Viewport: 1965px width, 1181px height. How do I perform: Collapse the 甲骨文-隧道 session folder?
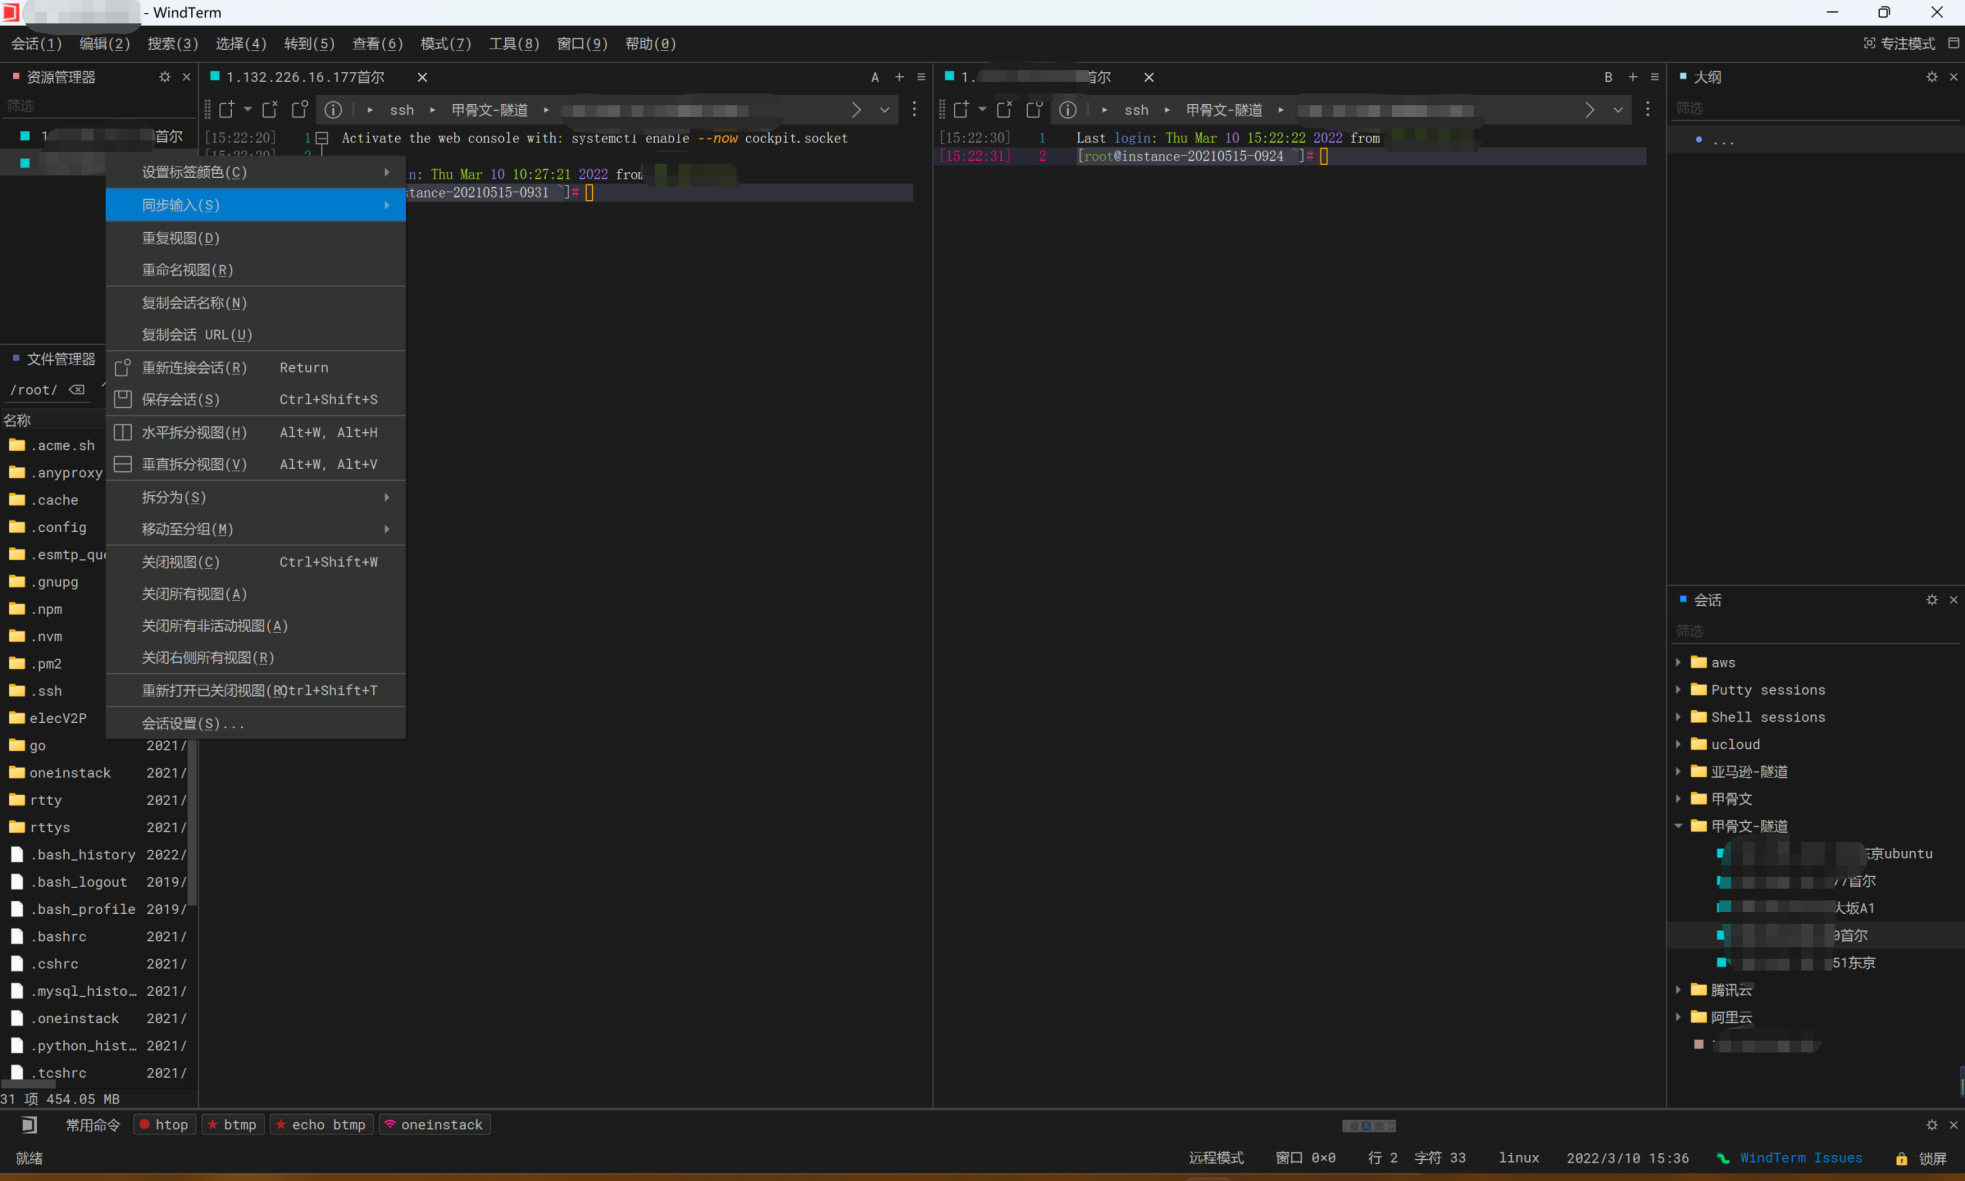(1679, 826)
